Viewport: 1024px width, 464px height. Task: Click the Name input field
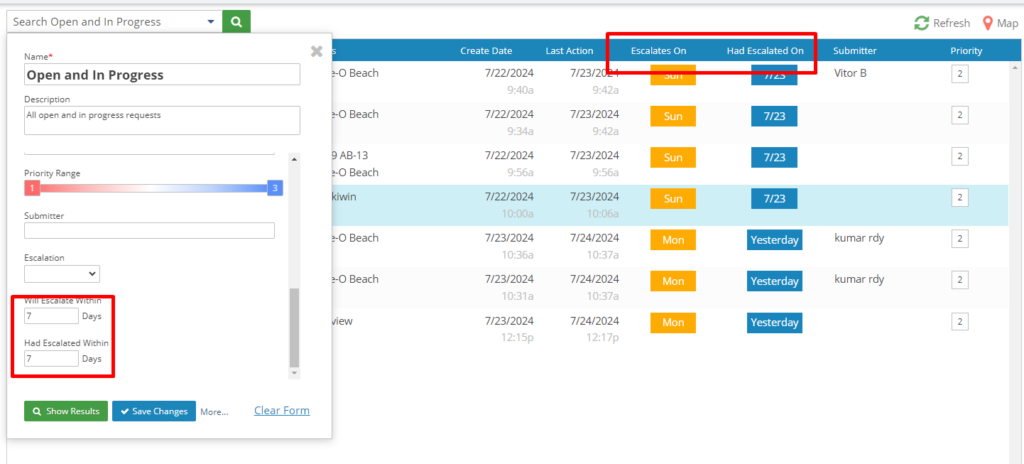[x=162, y=75]
